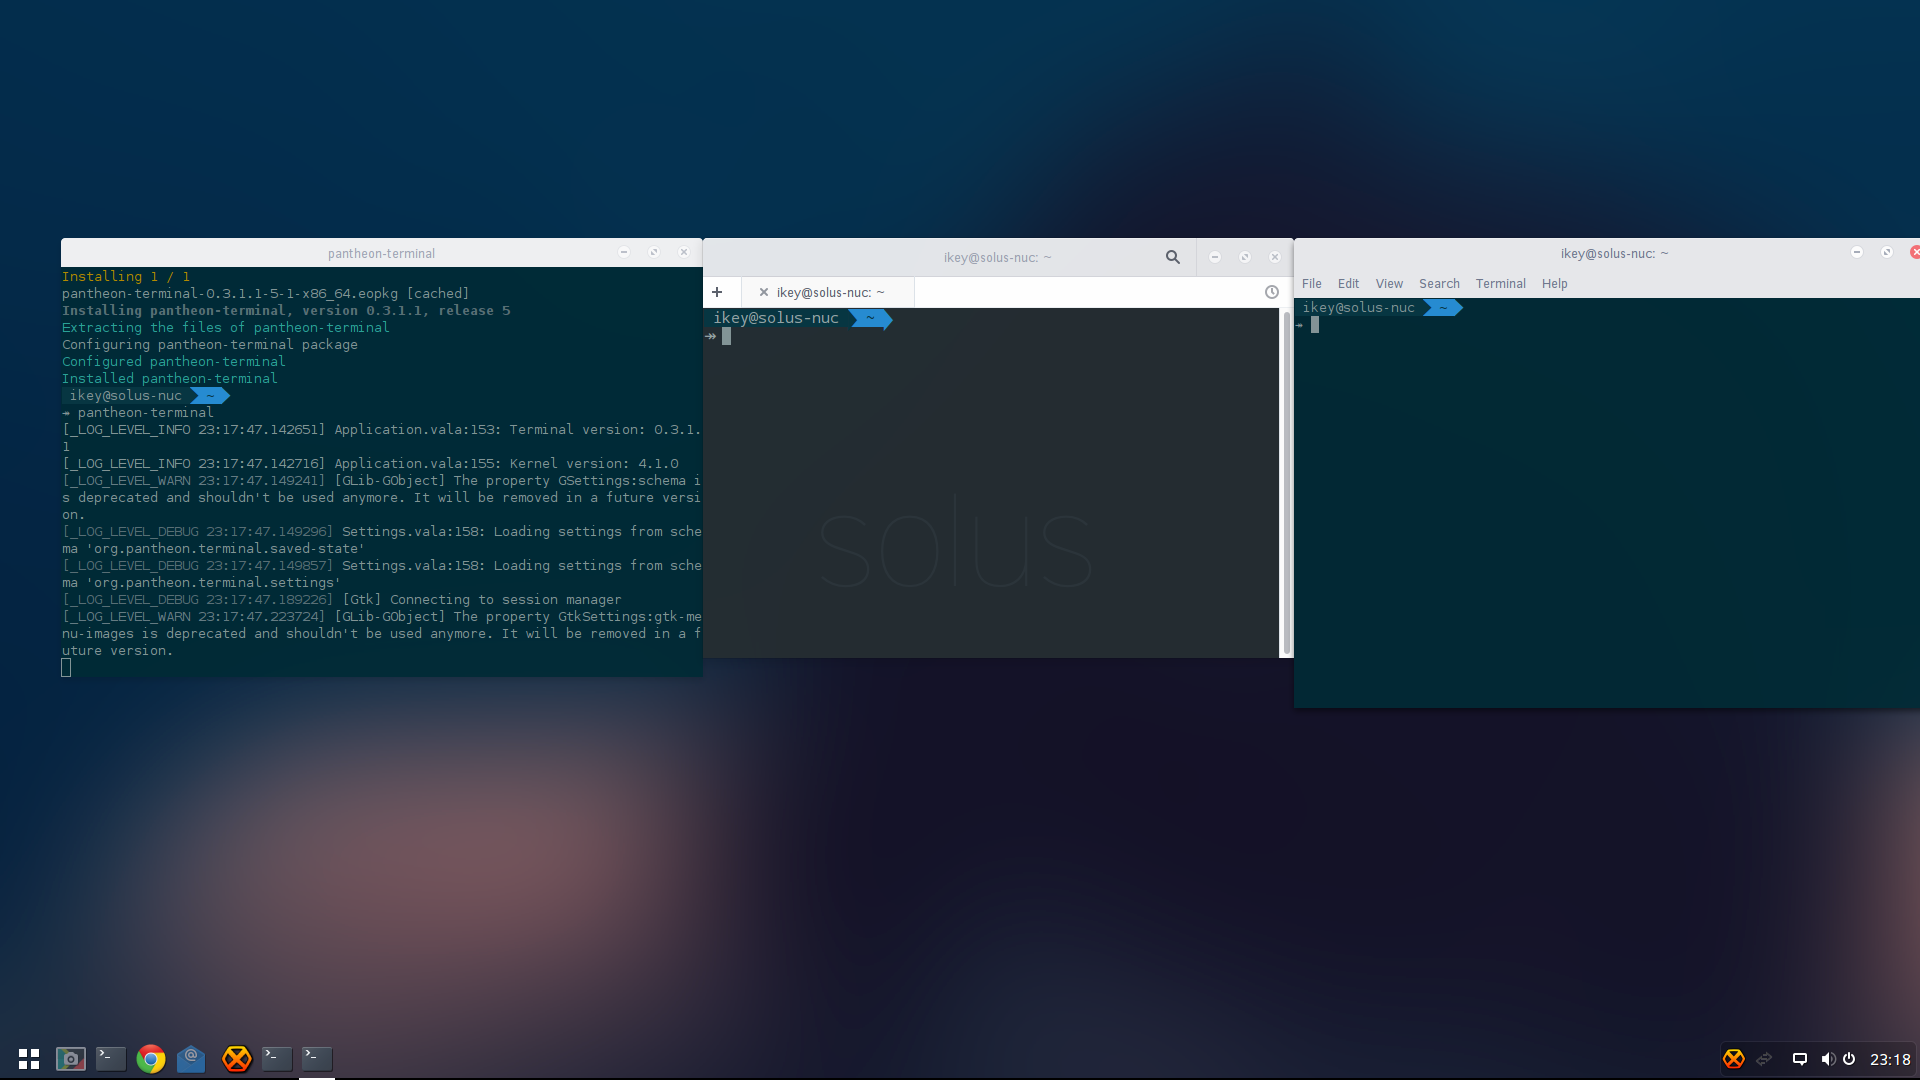This screenshot has width=1920, height=1080.
Task: Click the prompt cursor in right terminal
Action: coord(1315,325)
